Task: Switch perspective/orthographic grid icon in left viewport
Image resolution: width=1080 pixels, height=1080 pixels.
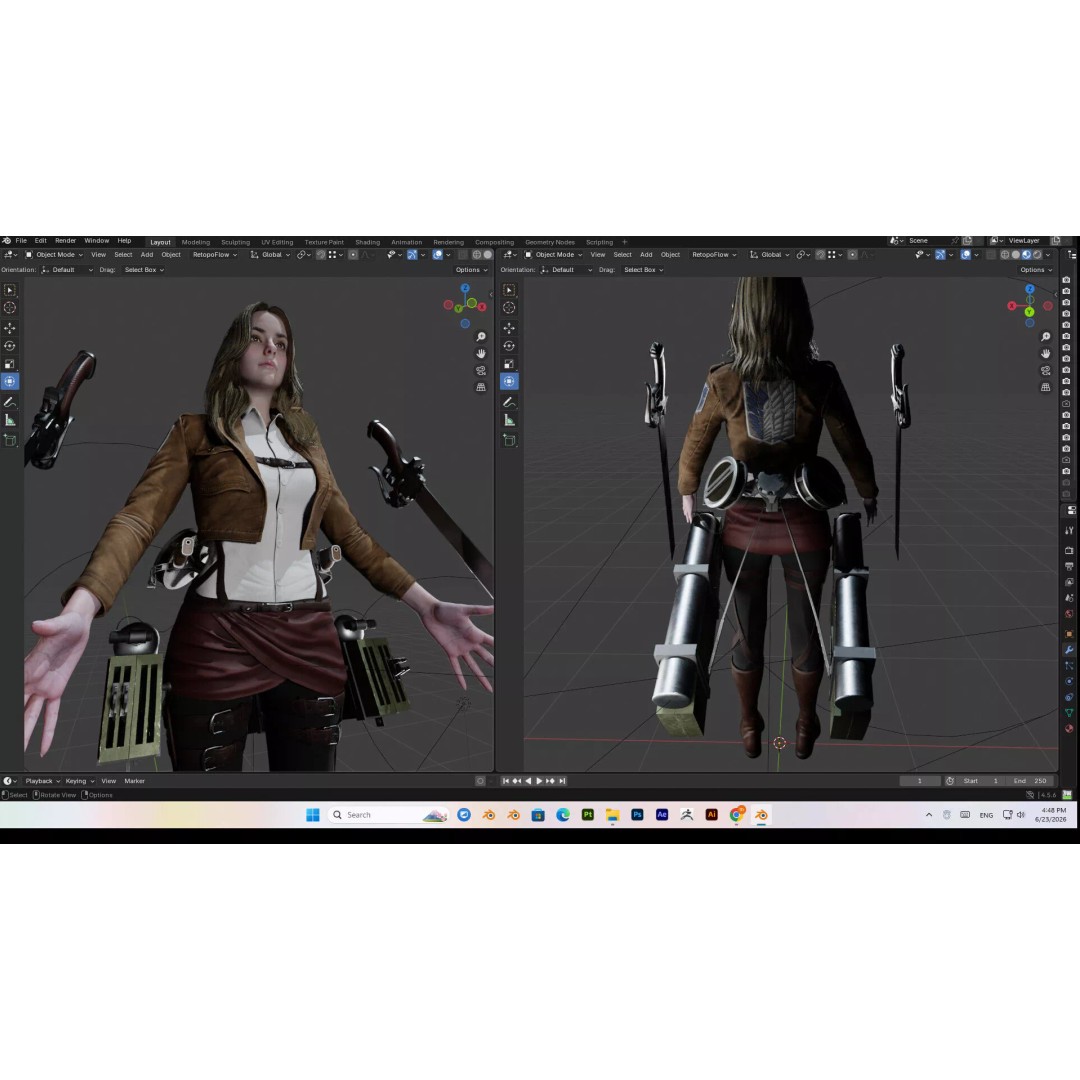Action: (x=481, y=387)
